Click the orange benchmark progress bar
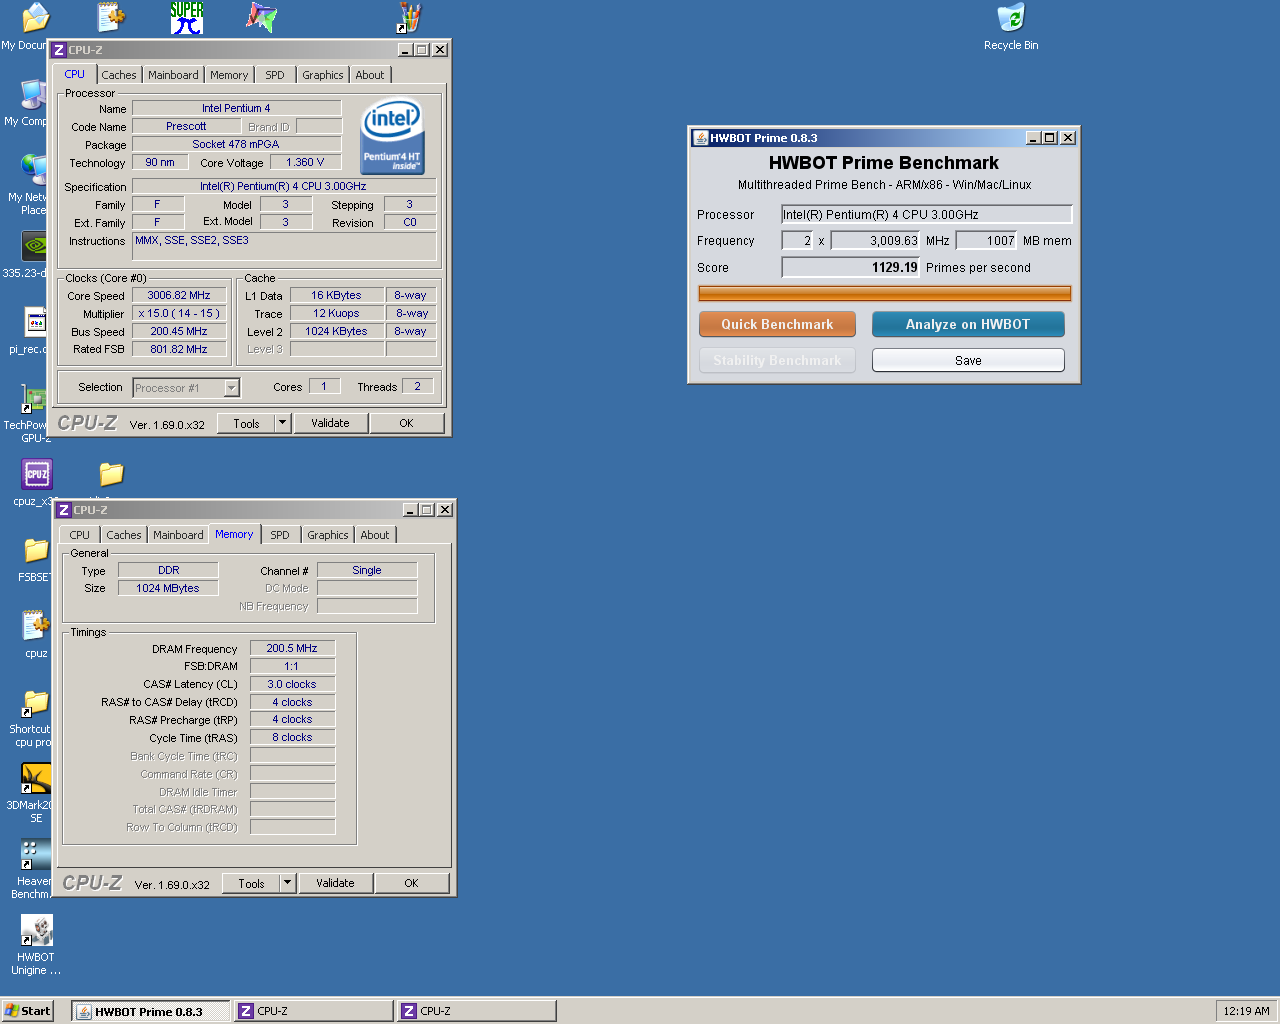 click(884, 293)
